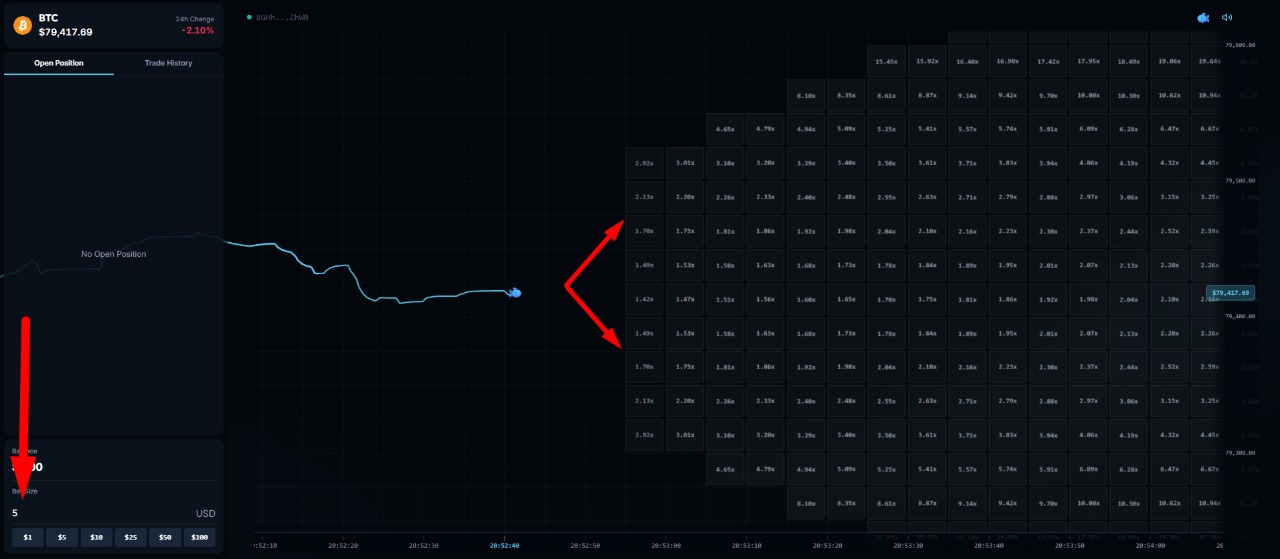
Task: Open the Trade History tab
Action: coord(168,63)
